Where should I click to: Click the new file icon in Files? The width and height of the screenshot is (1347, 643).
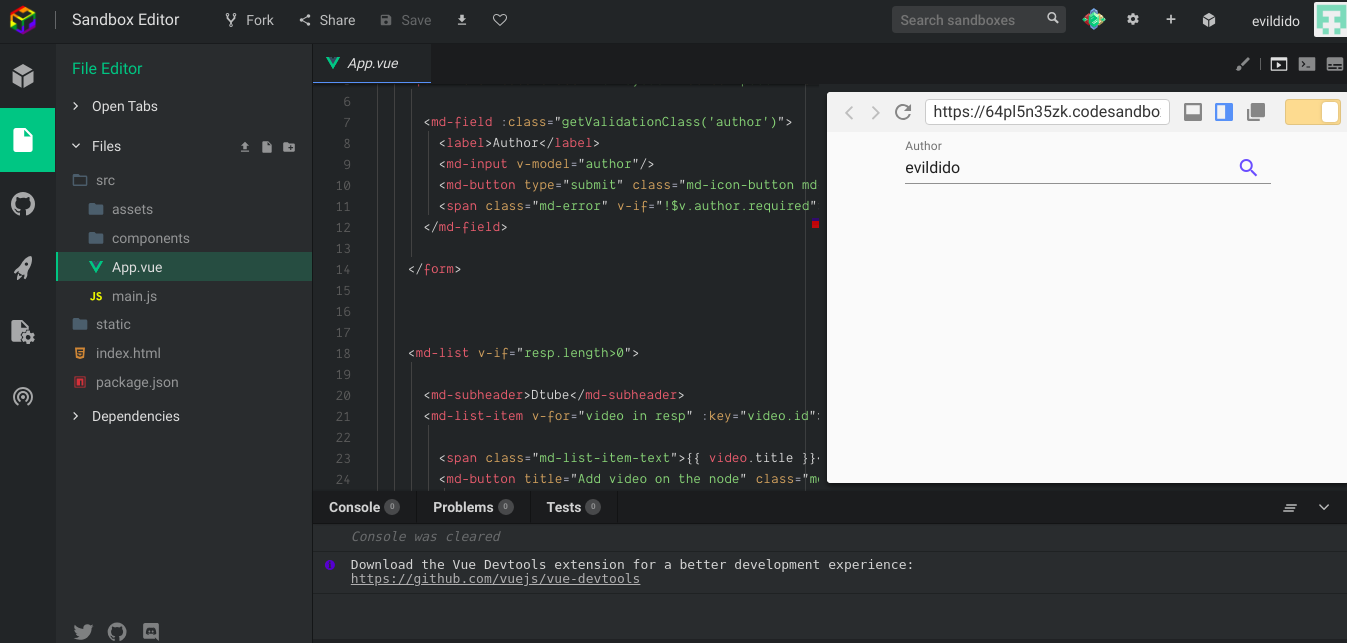(267, 147)
